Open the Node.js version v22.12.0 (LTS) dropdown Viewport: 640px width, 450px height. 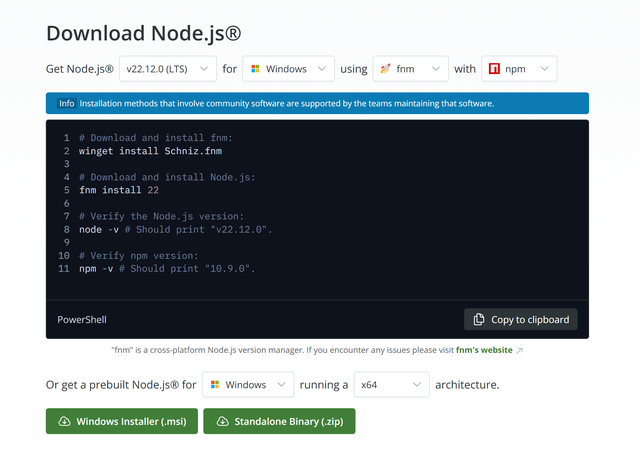pos(168,69)
